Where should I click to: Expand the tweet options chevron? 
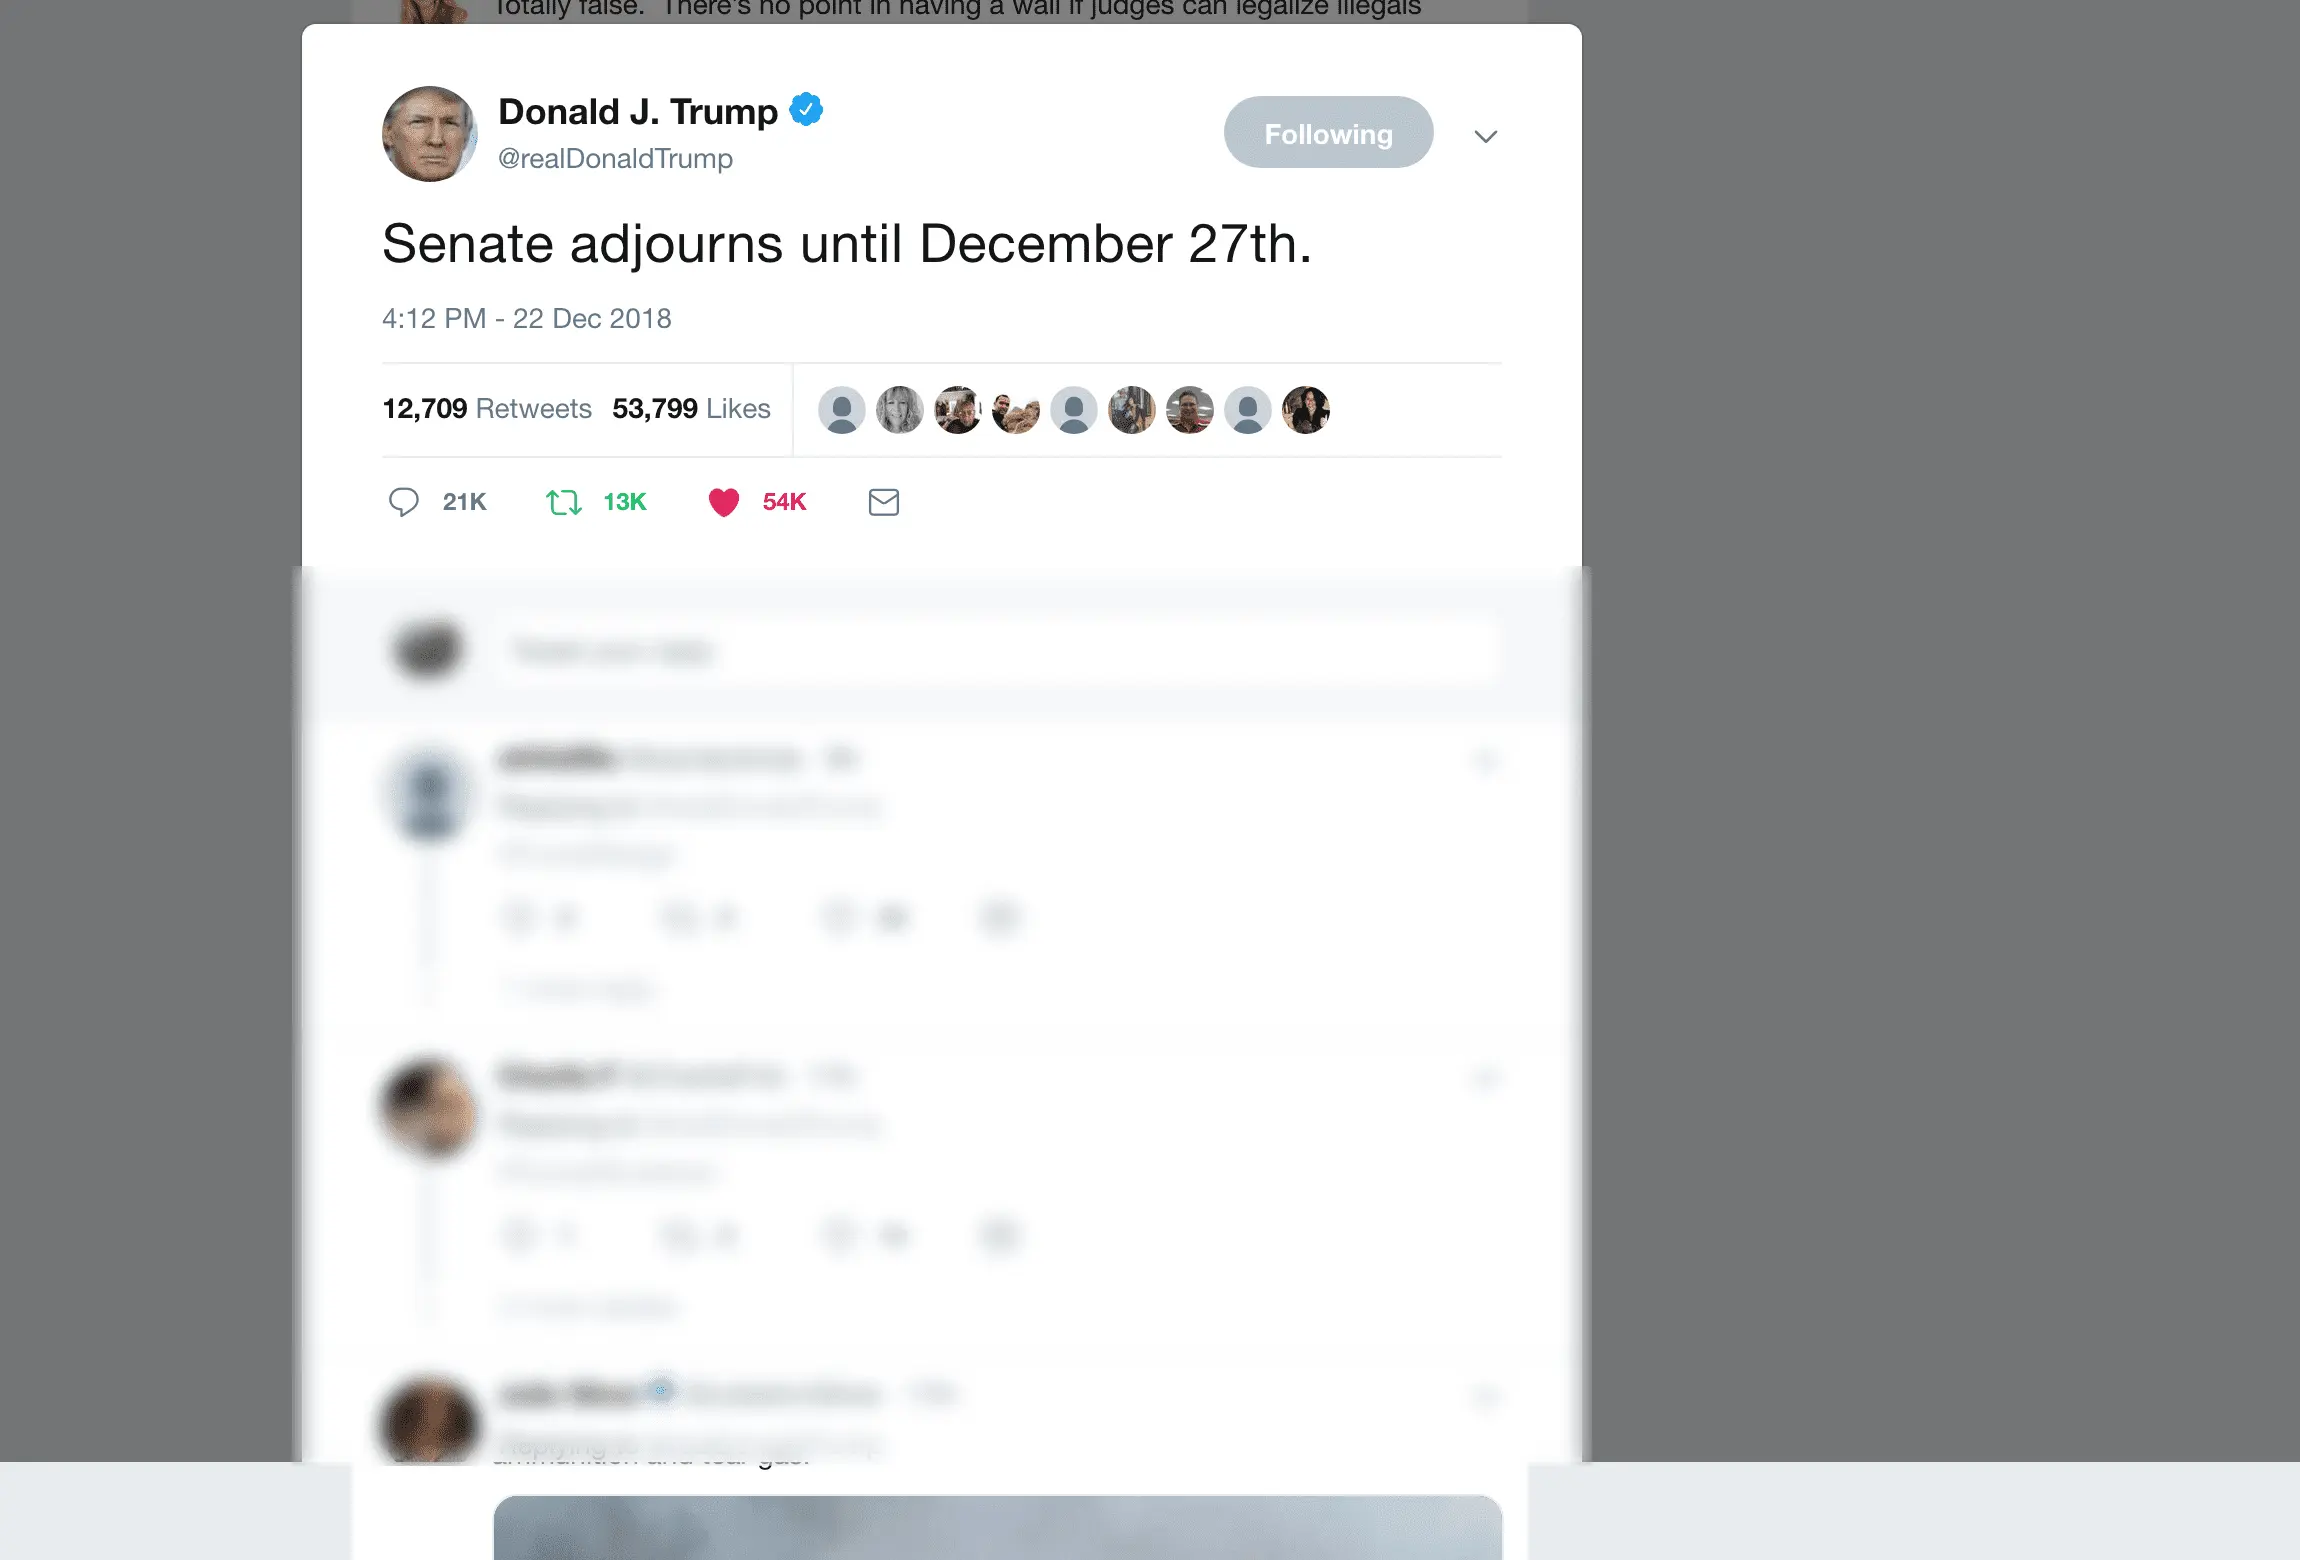click(1486, 136)
